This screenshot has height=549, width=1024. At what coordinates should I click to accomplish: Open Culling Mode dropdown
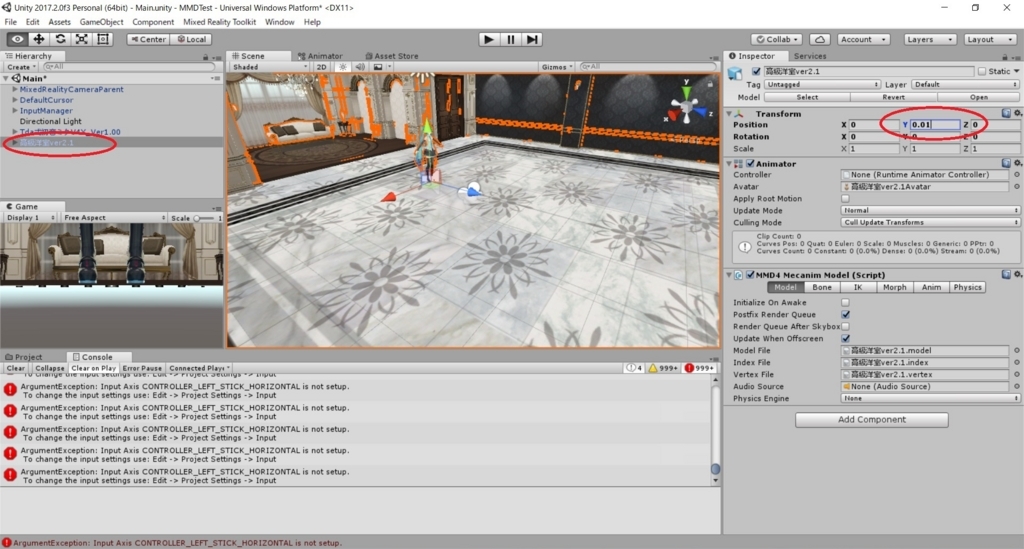[x=930, y=223]
